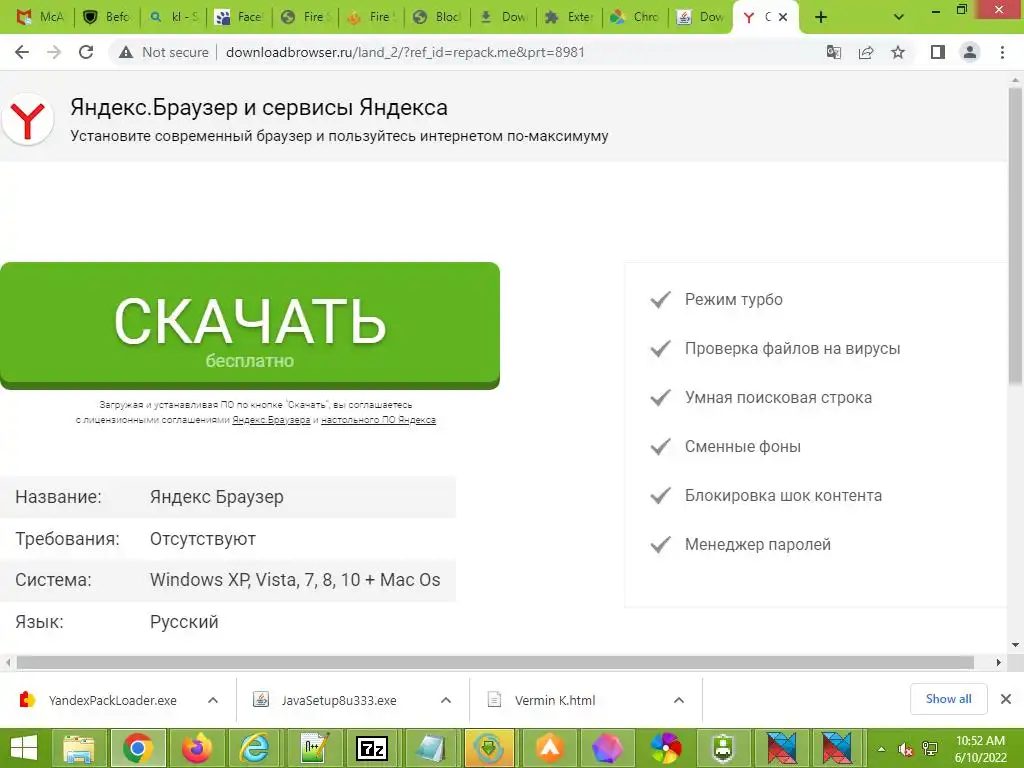Expand options for YandexPackLoader.exe download
The height and width of the screenshot is (768, 1024).
(x=213, y=700)
